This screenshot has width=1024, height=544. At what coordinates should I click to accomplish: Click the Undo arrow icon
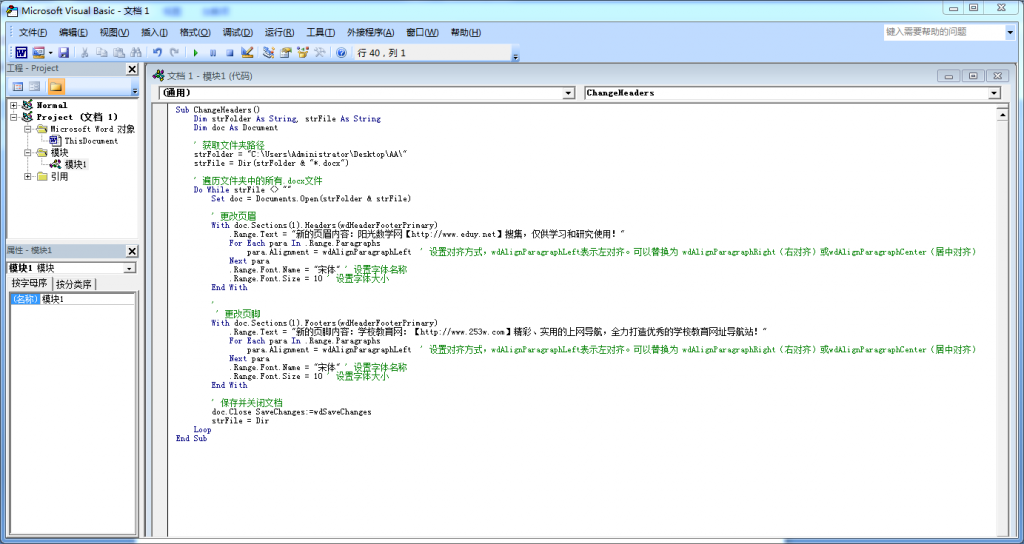coord(158,52)
